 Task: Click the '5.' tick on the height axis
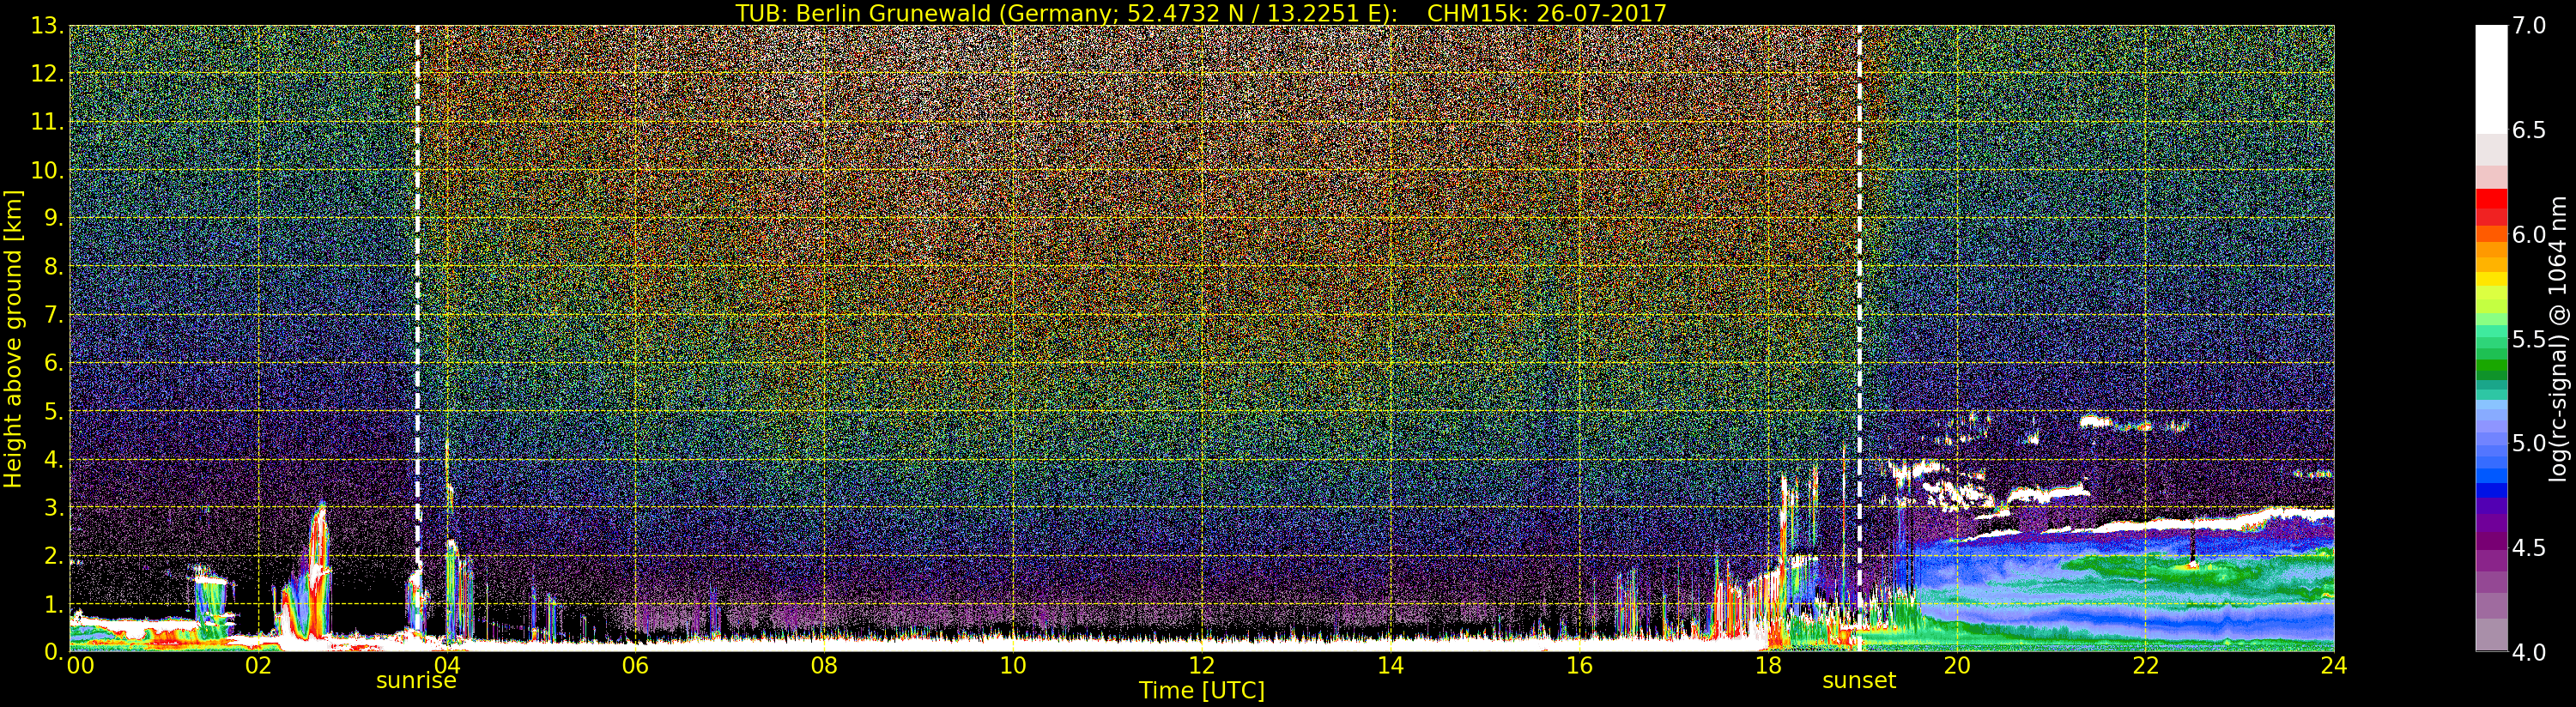54,411
